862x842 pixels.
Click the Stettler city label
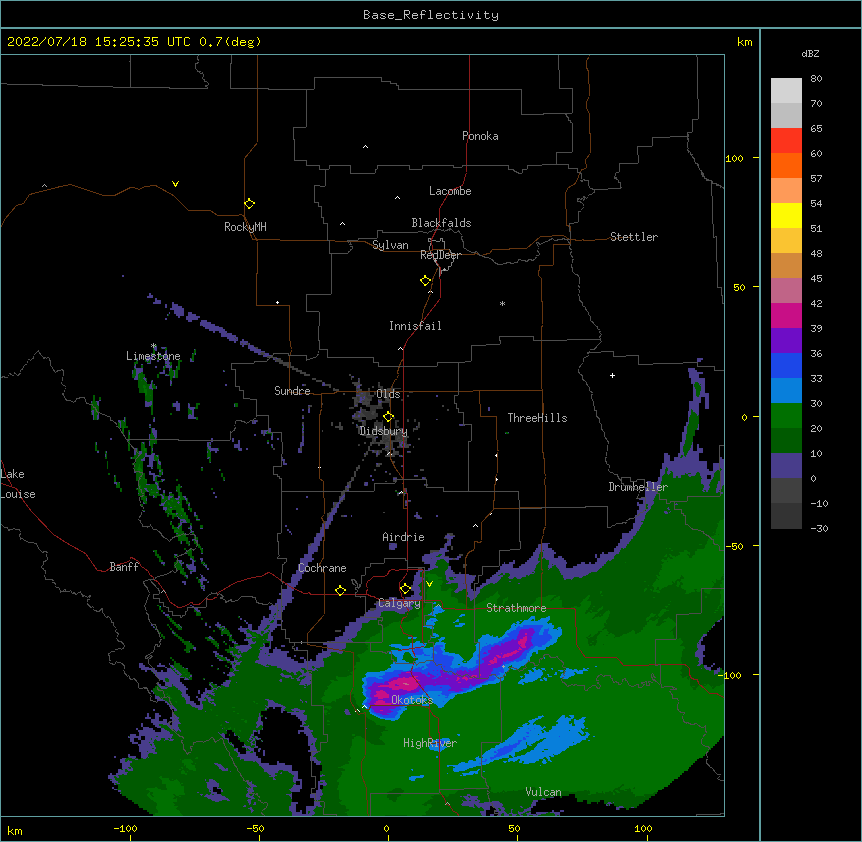click(x=634, y=237)
